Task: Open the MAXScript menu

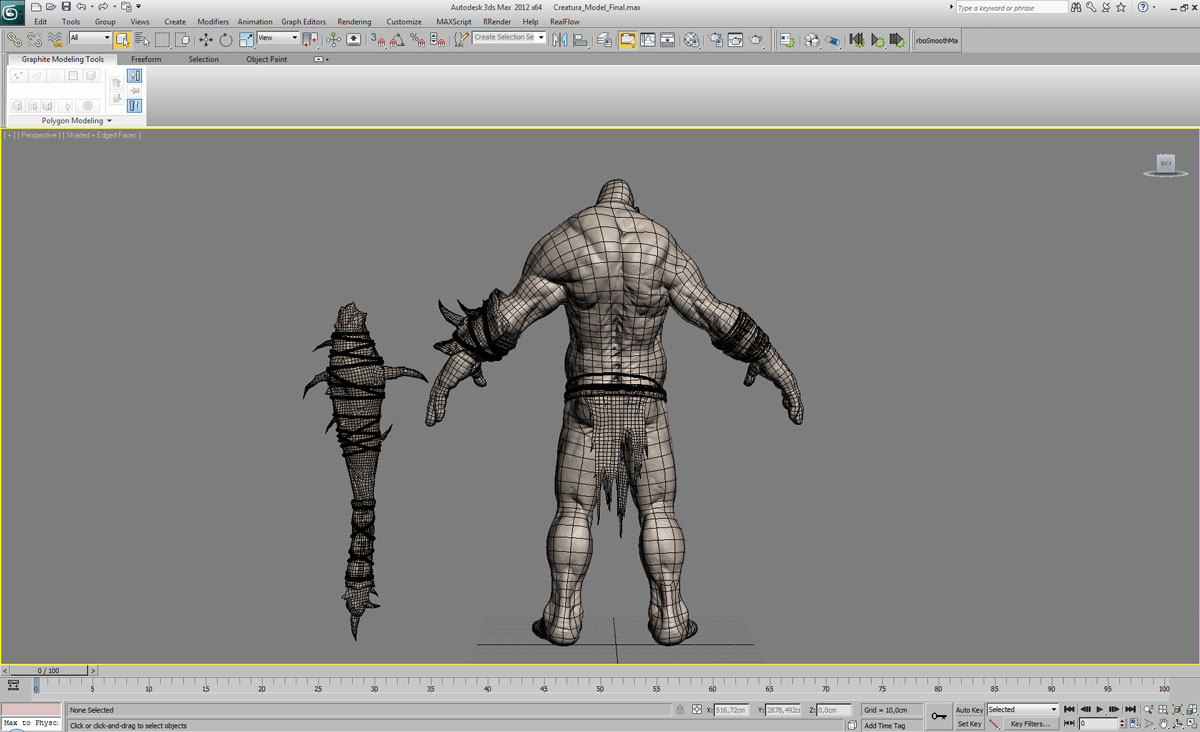Action: (x=454, y=22)
